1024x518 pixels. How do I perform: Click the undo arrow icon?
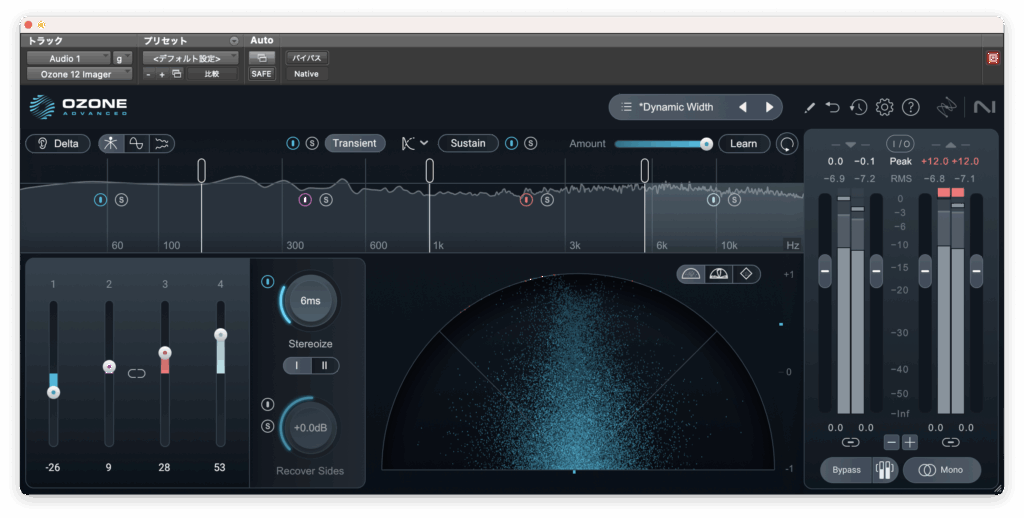click(x=833, y=107)
